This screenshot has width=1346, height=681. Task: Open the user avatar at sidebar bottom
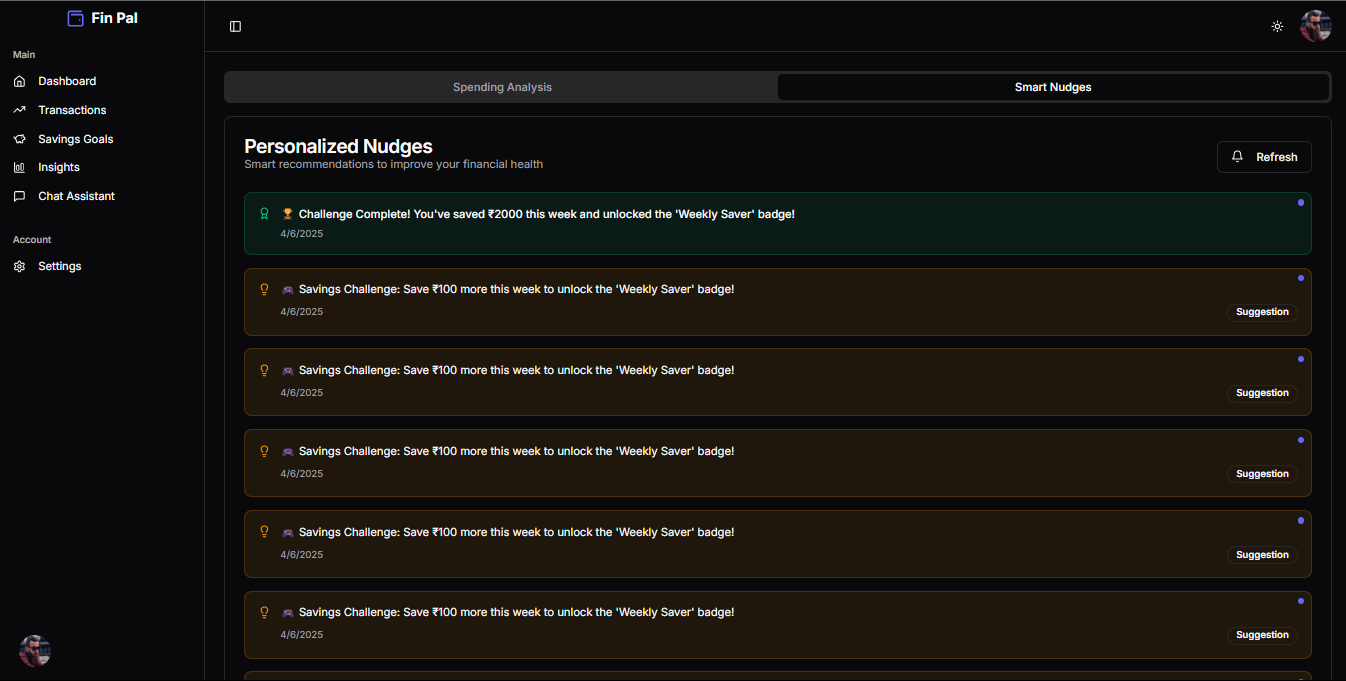pos(35,651)
